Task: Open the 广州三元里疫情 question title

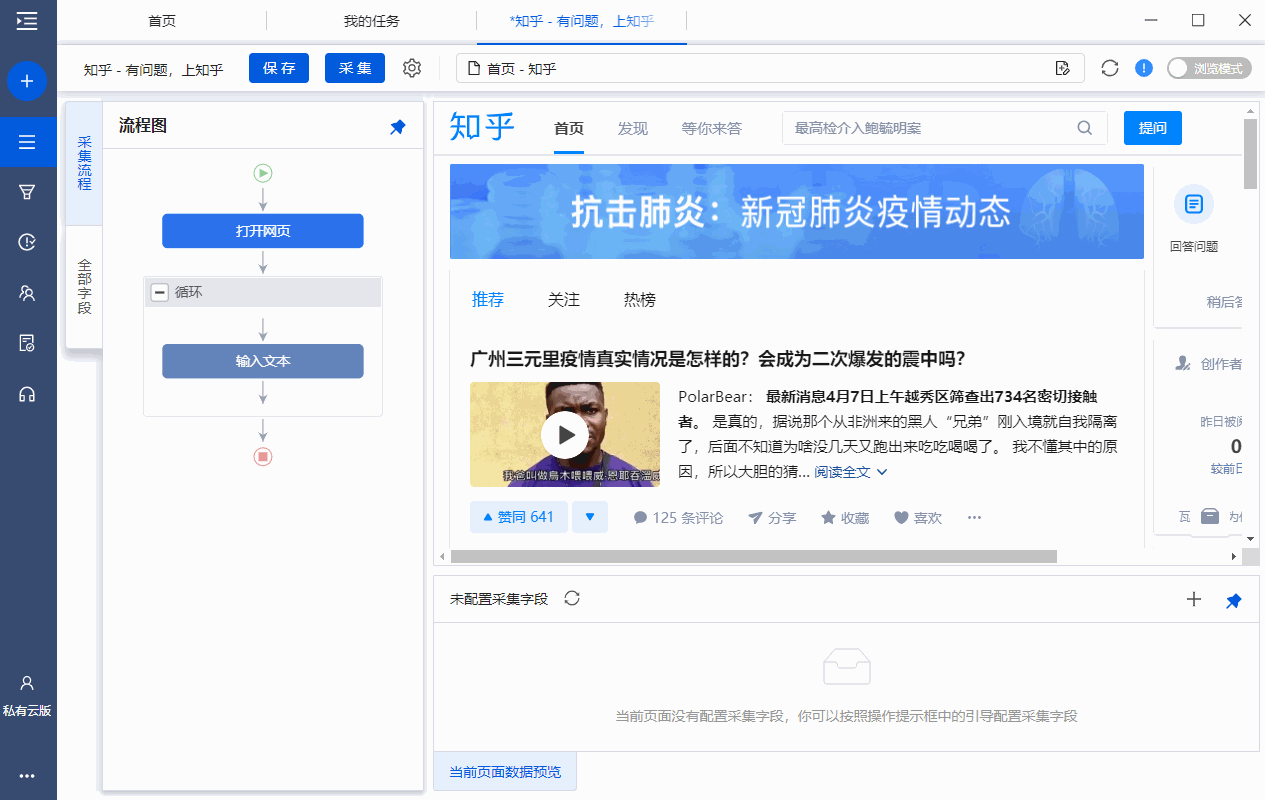Action: 717,359
